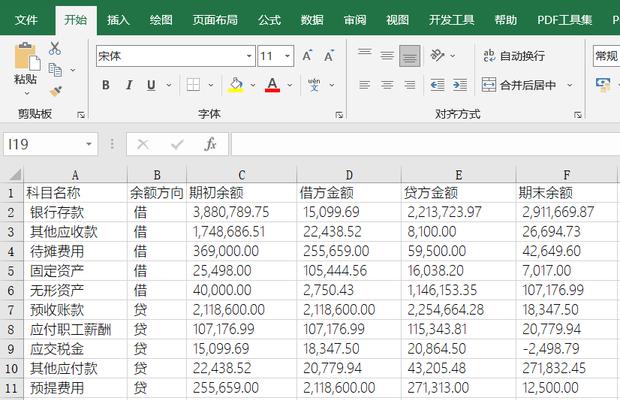
Task: Open Name Box dropdown arrow
Action: click(89, 144)
